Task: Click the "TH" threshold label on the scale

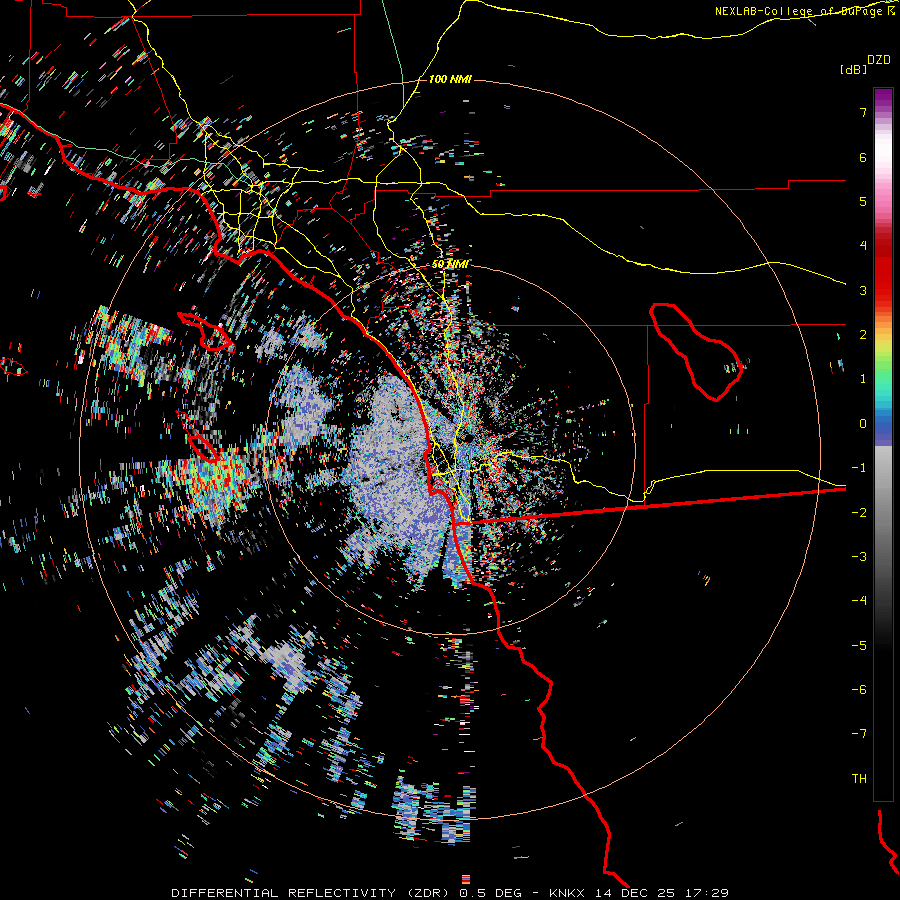Action: tap(859, 779)
